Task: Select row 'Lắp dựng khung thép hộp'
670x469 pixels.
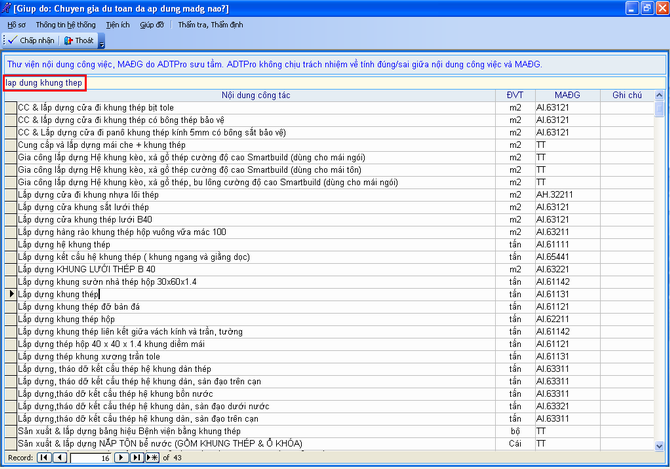Action: tap(60, 319)
